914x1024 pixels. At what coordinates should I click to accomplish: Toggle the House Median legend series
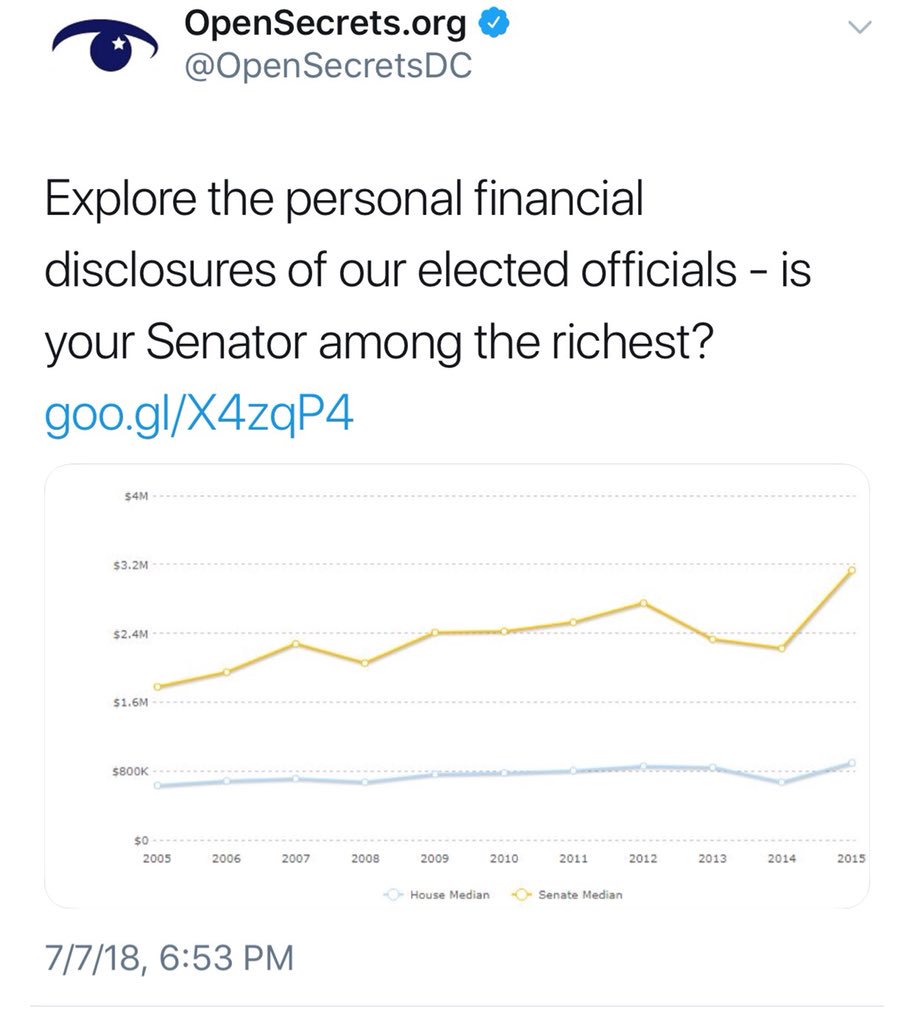(x=438, y=894)
